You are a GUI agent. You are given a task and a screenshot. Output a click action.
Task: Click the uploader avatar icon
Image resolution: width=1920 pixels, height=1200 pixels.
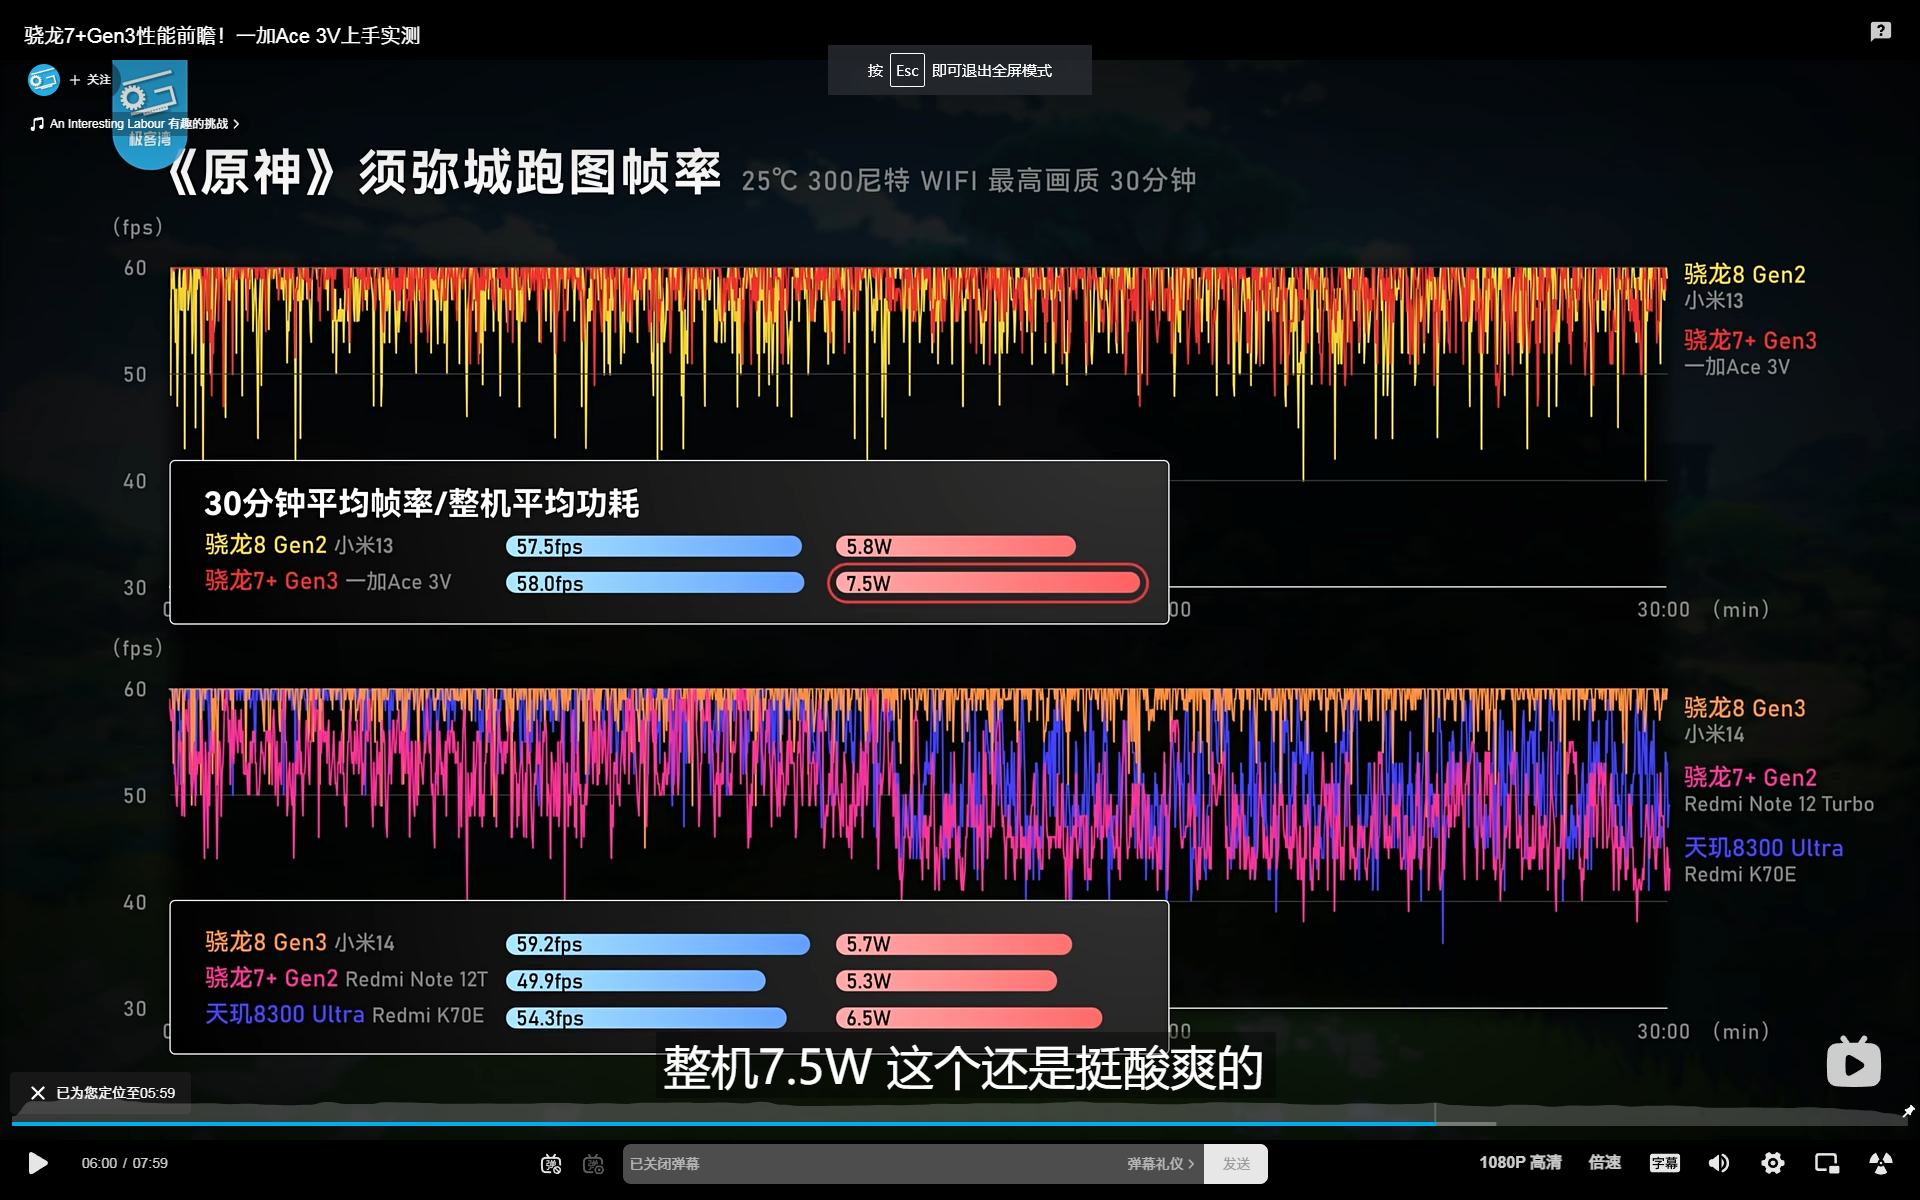click(x=44, y=80)
